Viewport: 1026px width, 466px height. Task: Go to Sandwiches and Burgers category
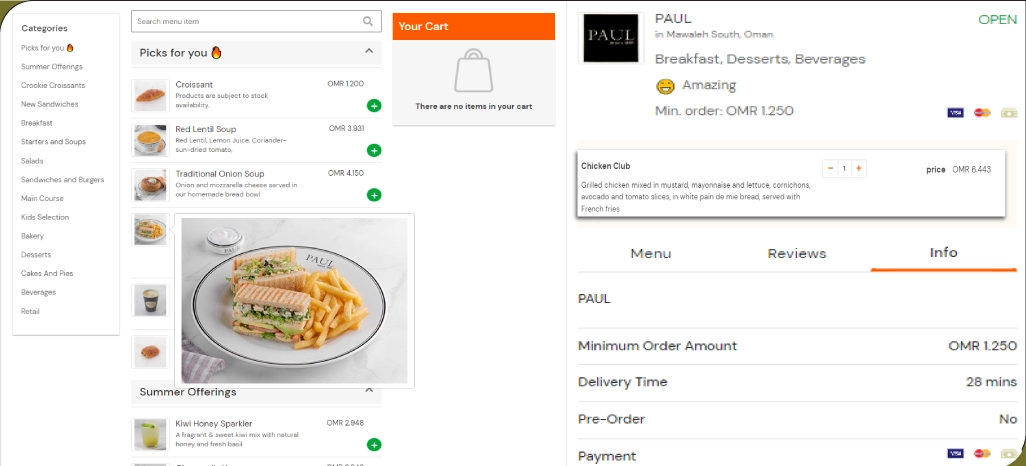(x=62, y=180)
